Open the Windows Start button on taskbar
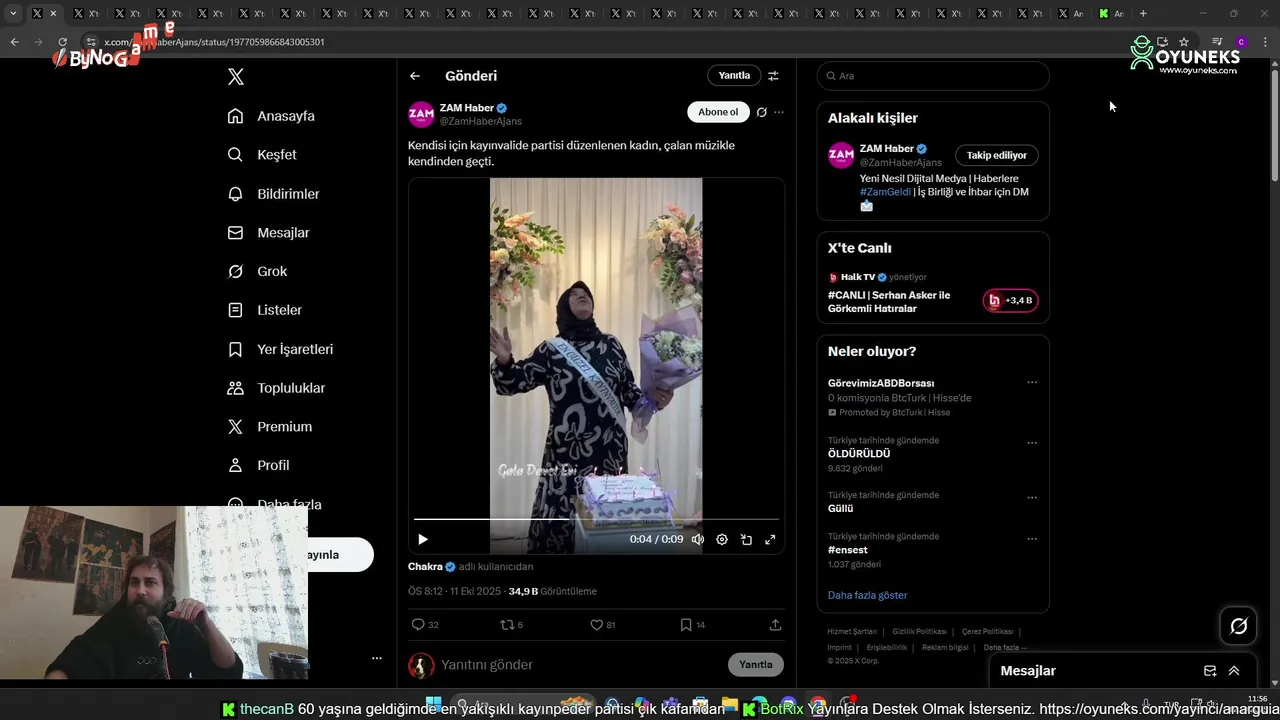The height and width of the screenshot is (720, 1280). (434, 704)
